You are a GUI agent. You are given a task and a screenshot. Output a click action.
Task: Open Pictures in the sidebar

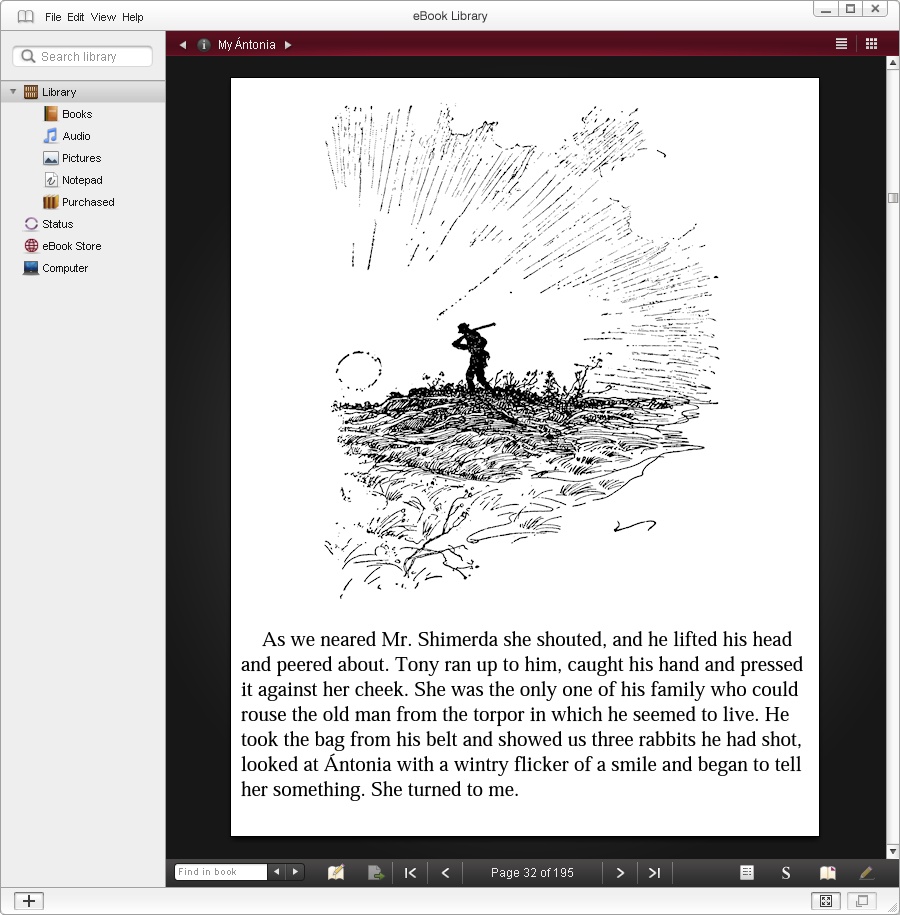click(x=81, y=158)
